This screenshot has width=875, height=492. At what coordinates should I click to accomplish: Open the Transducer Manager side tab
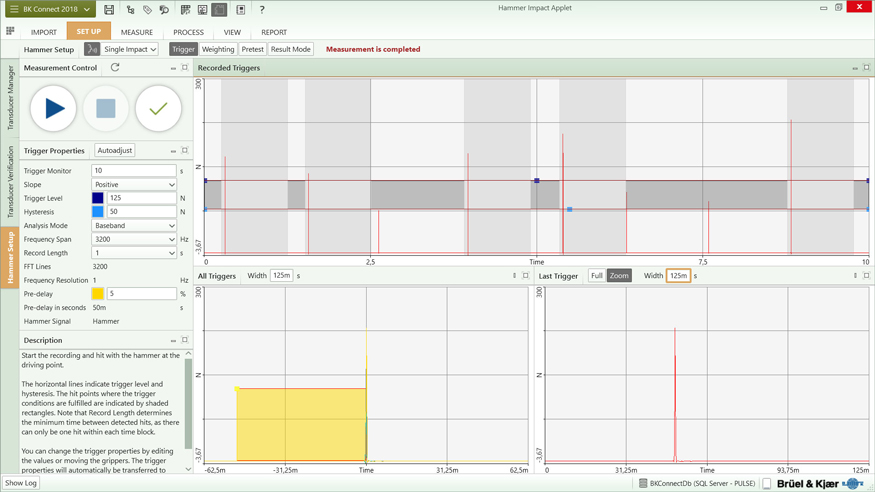point(11,98)
